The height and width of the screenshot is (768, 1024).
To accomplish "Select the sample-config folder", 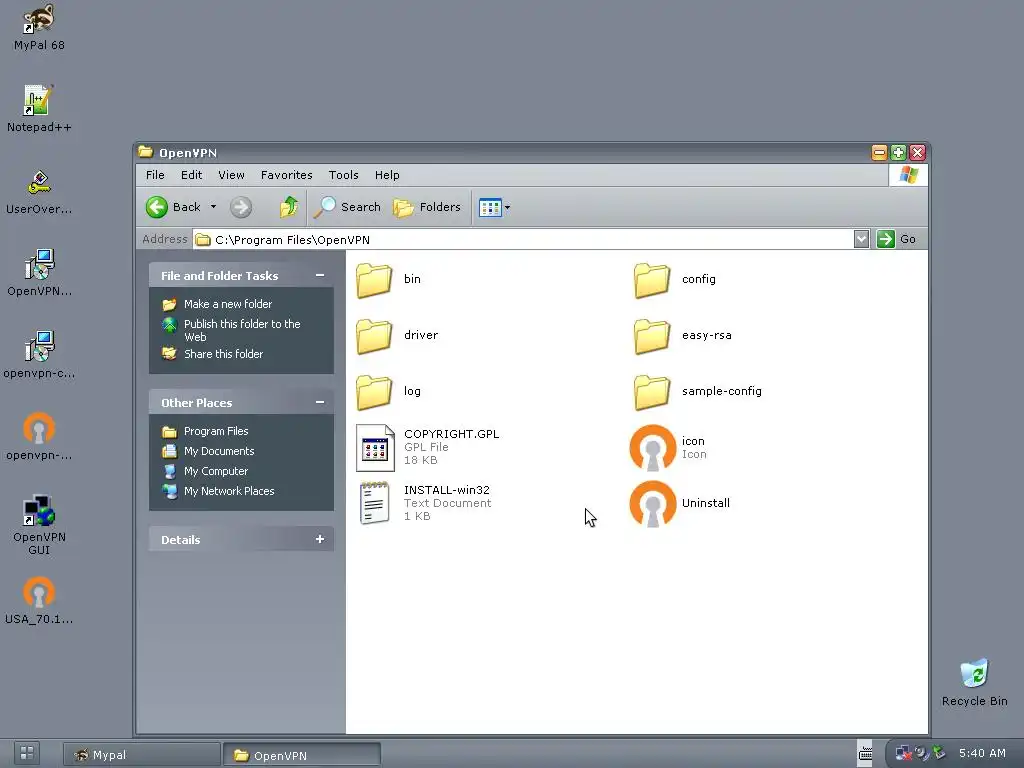I will click(x=697, y=392).
